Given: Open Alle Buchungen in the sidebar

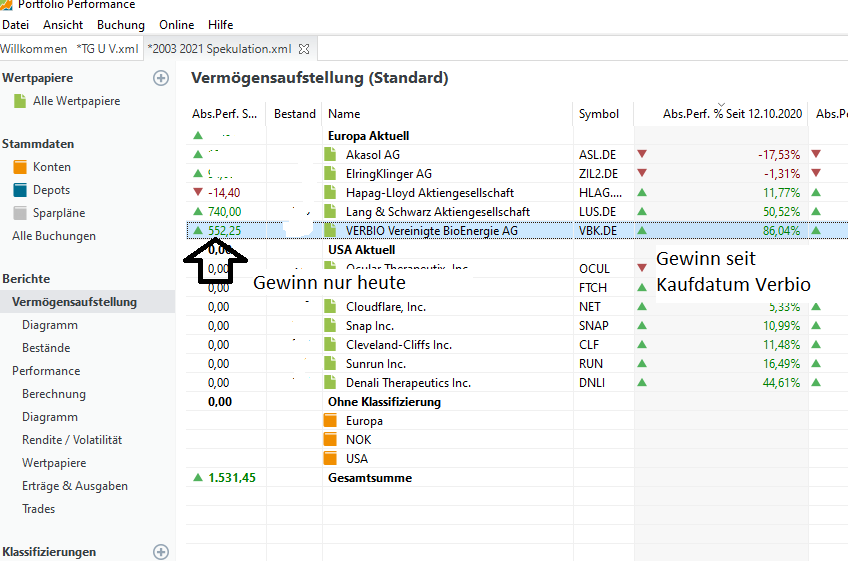Looking at the screenshot, I should click(x=54, y=236).
